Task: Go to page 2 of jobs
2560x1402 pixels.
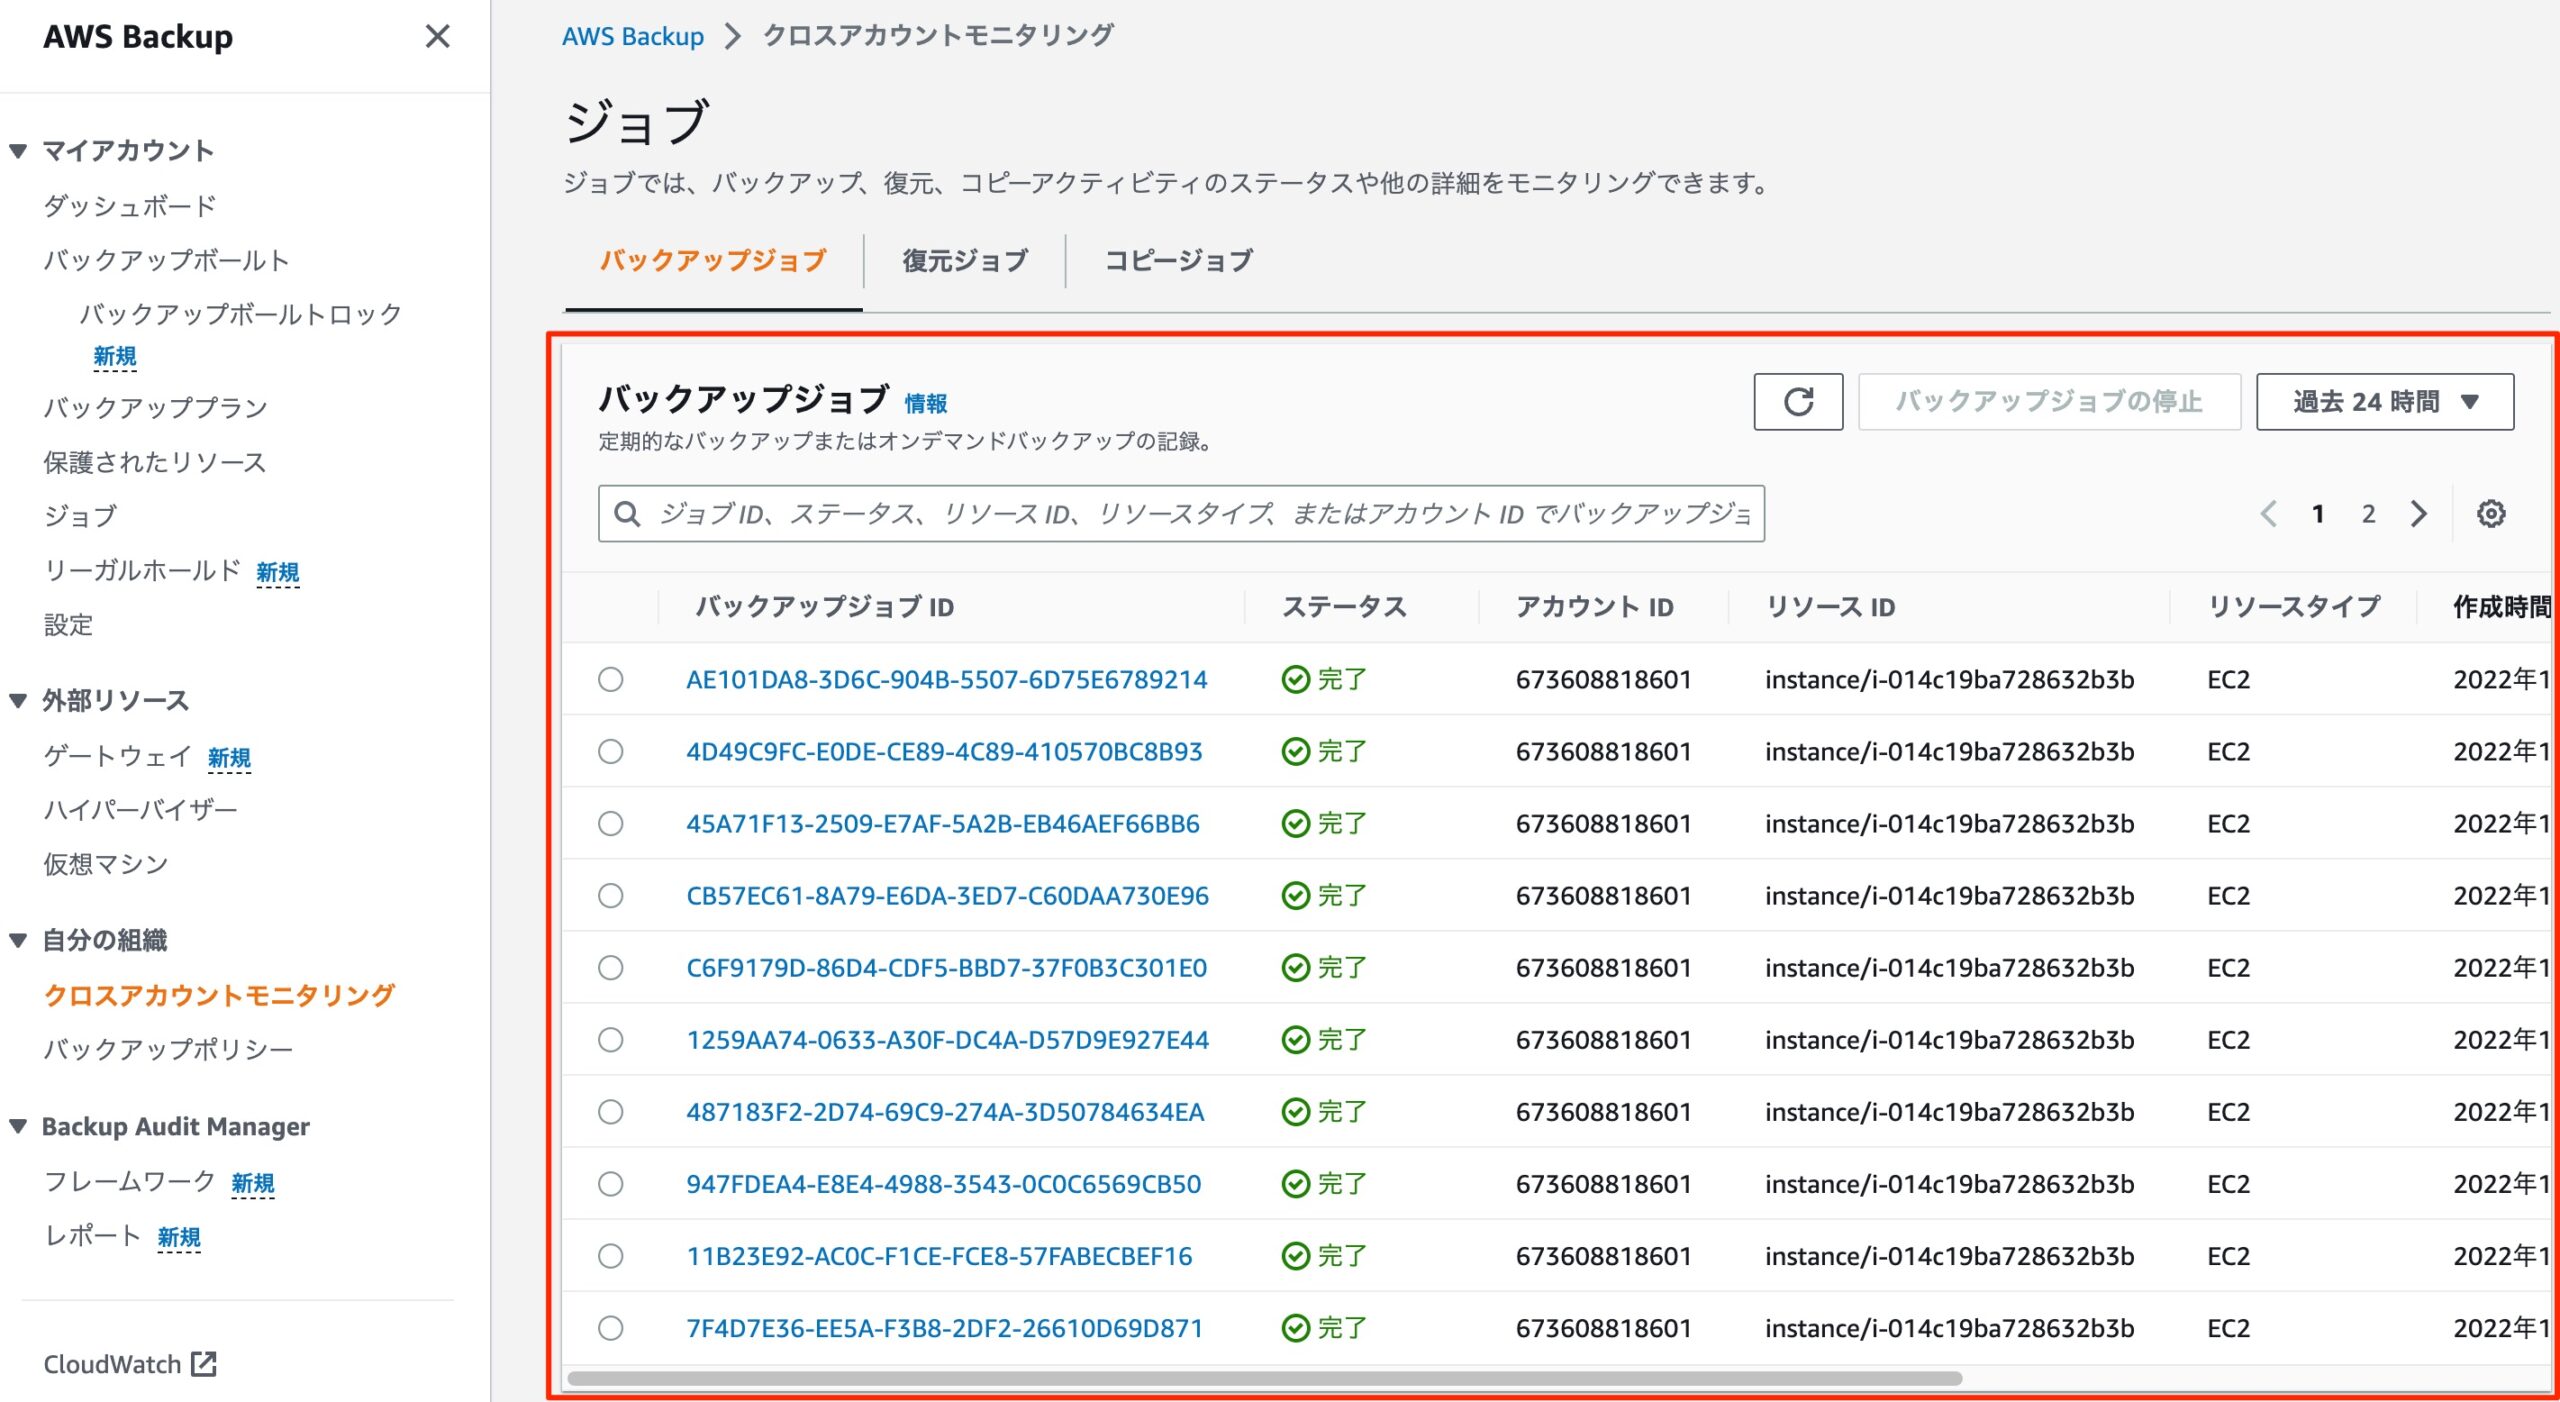Action: (2368, 514)
